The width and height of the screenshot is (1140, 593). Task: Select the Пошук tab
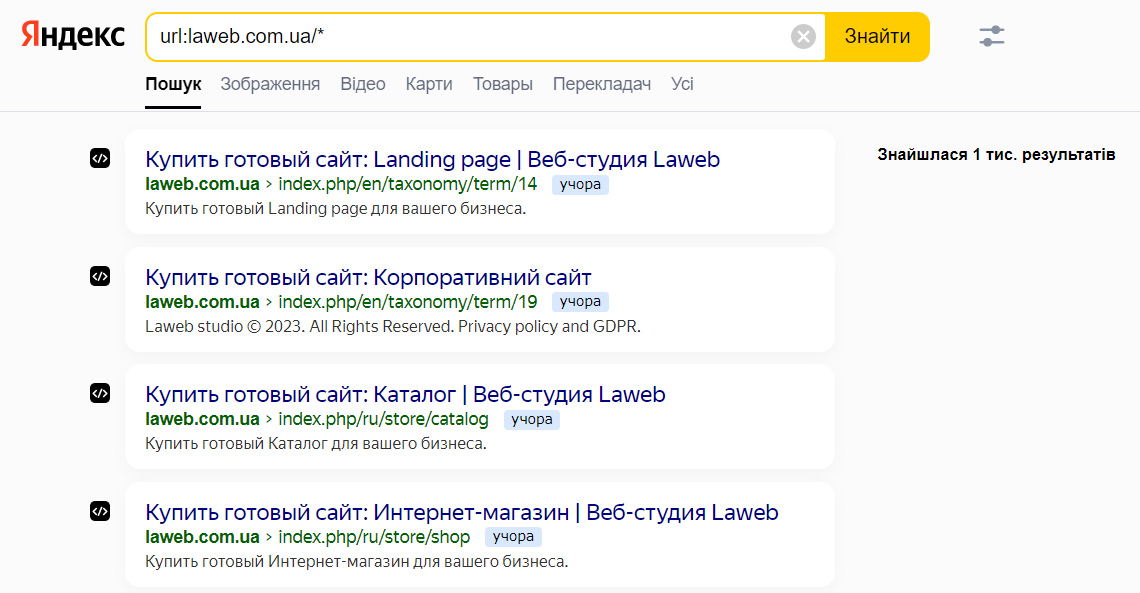[173, 84]
